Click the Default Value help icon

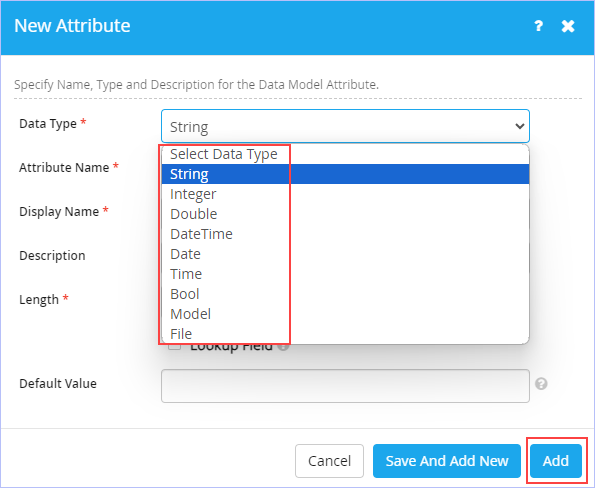(x=541, y=384)
